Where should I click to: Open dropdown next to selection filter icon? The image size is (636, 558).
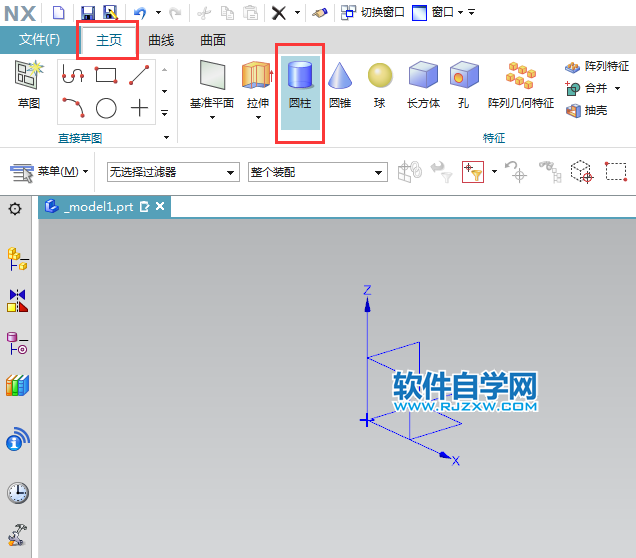(x=494, y=172)
